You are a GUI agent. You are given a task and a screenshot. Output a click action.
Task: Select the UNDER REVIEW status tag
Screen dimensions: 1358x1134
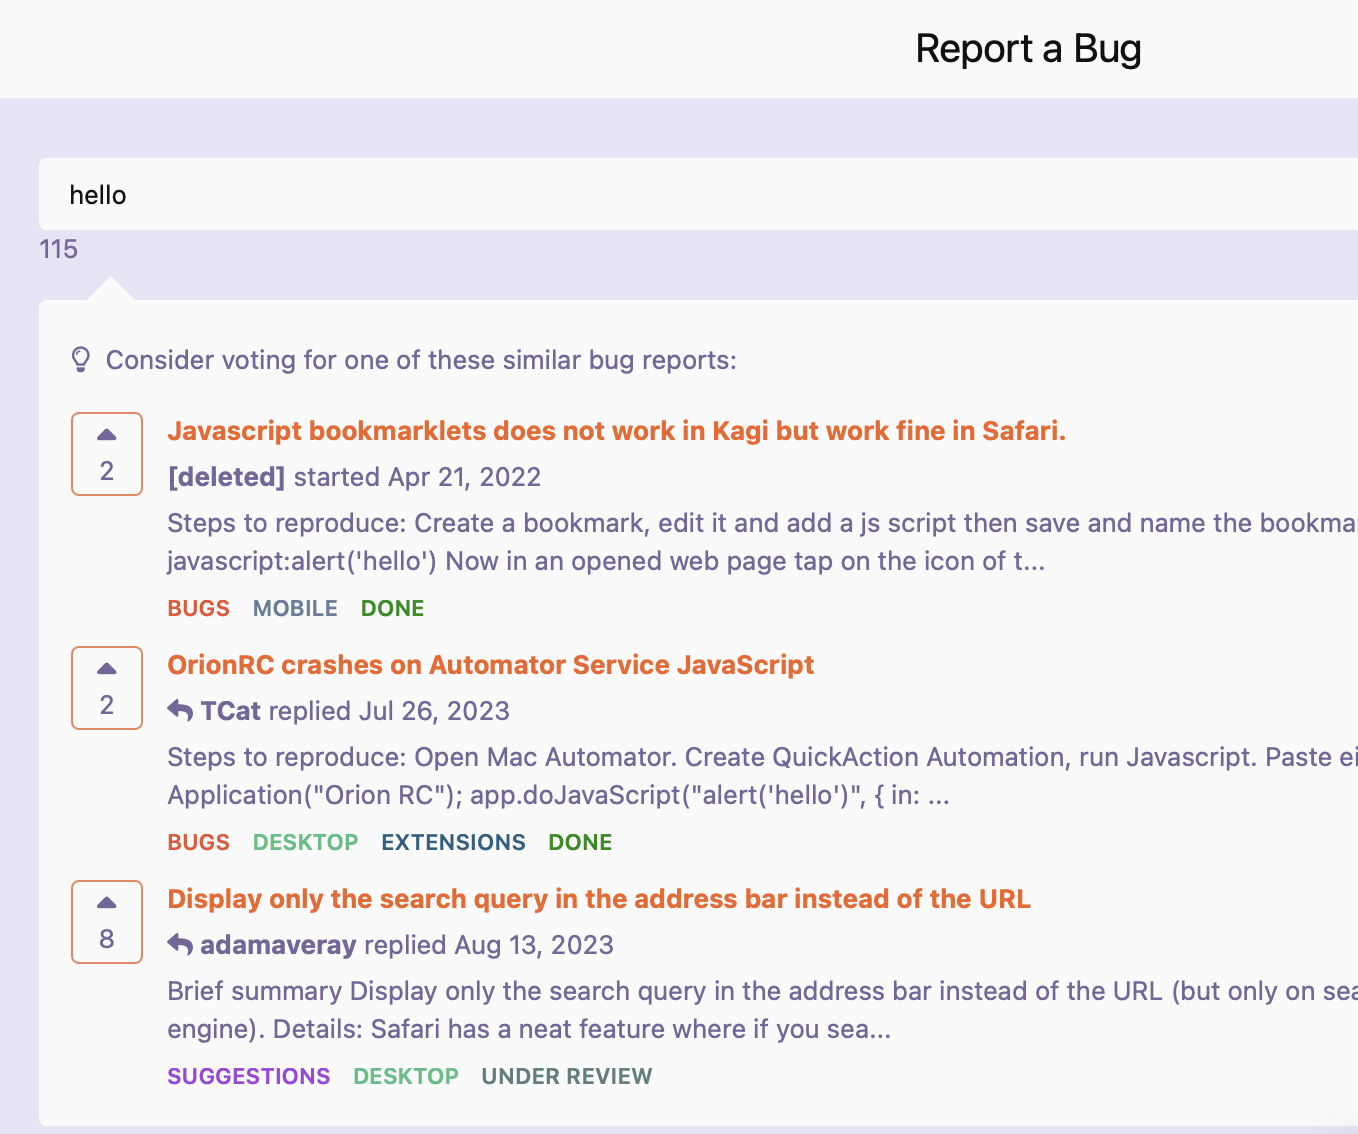click(566, 1076)
